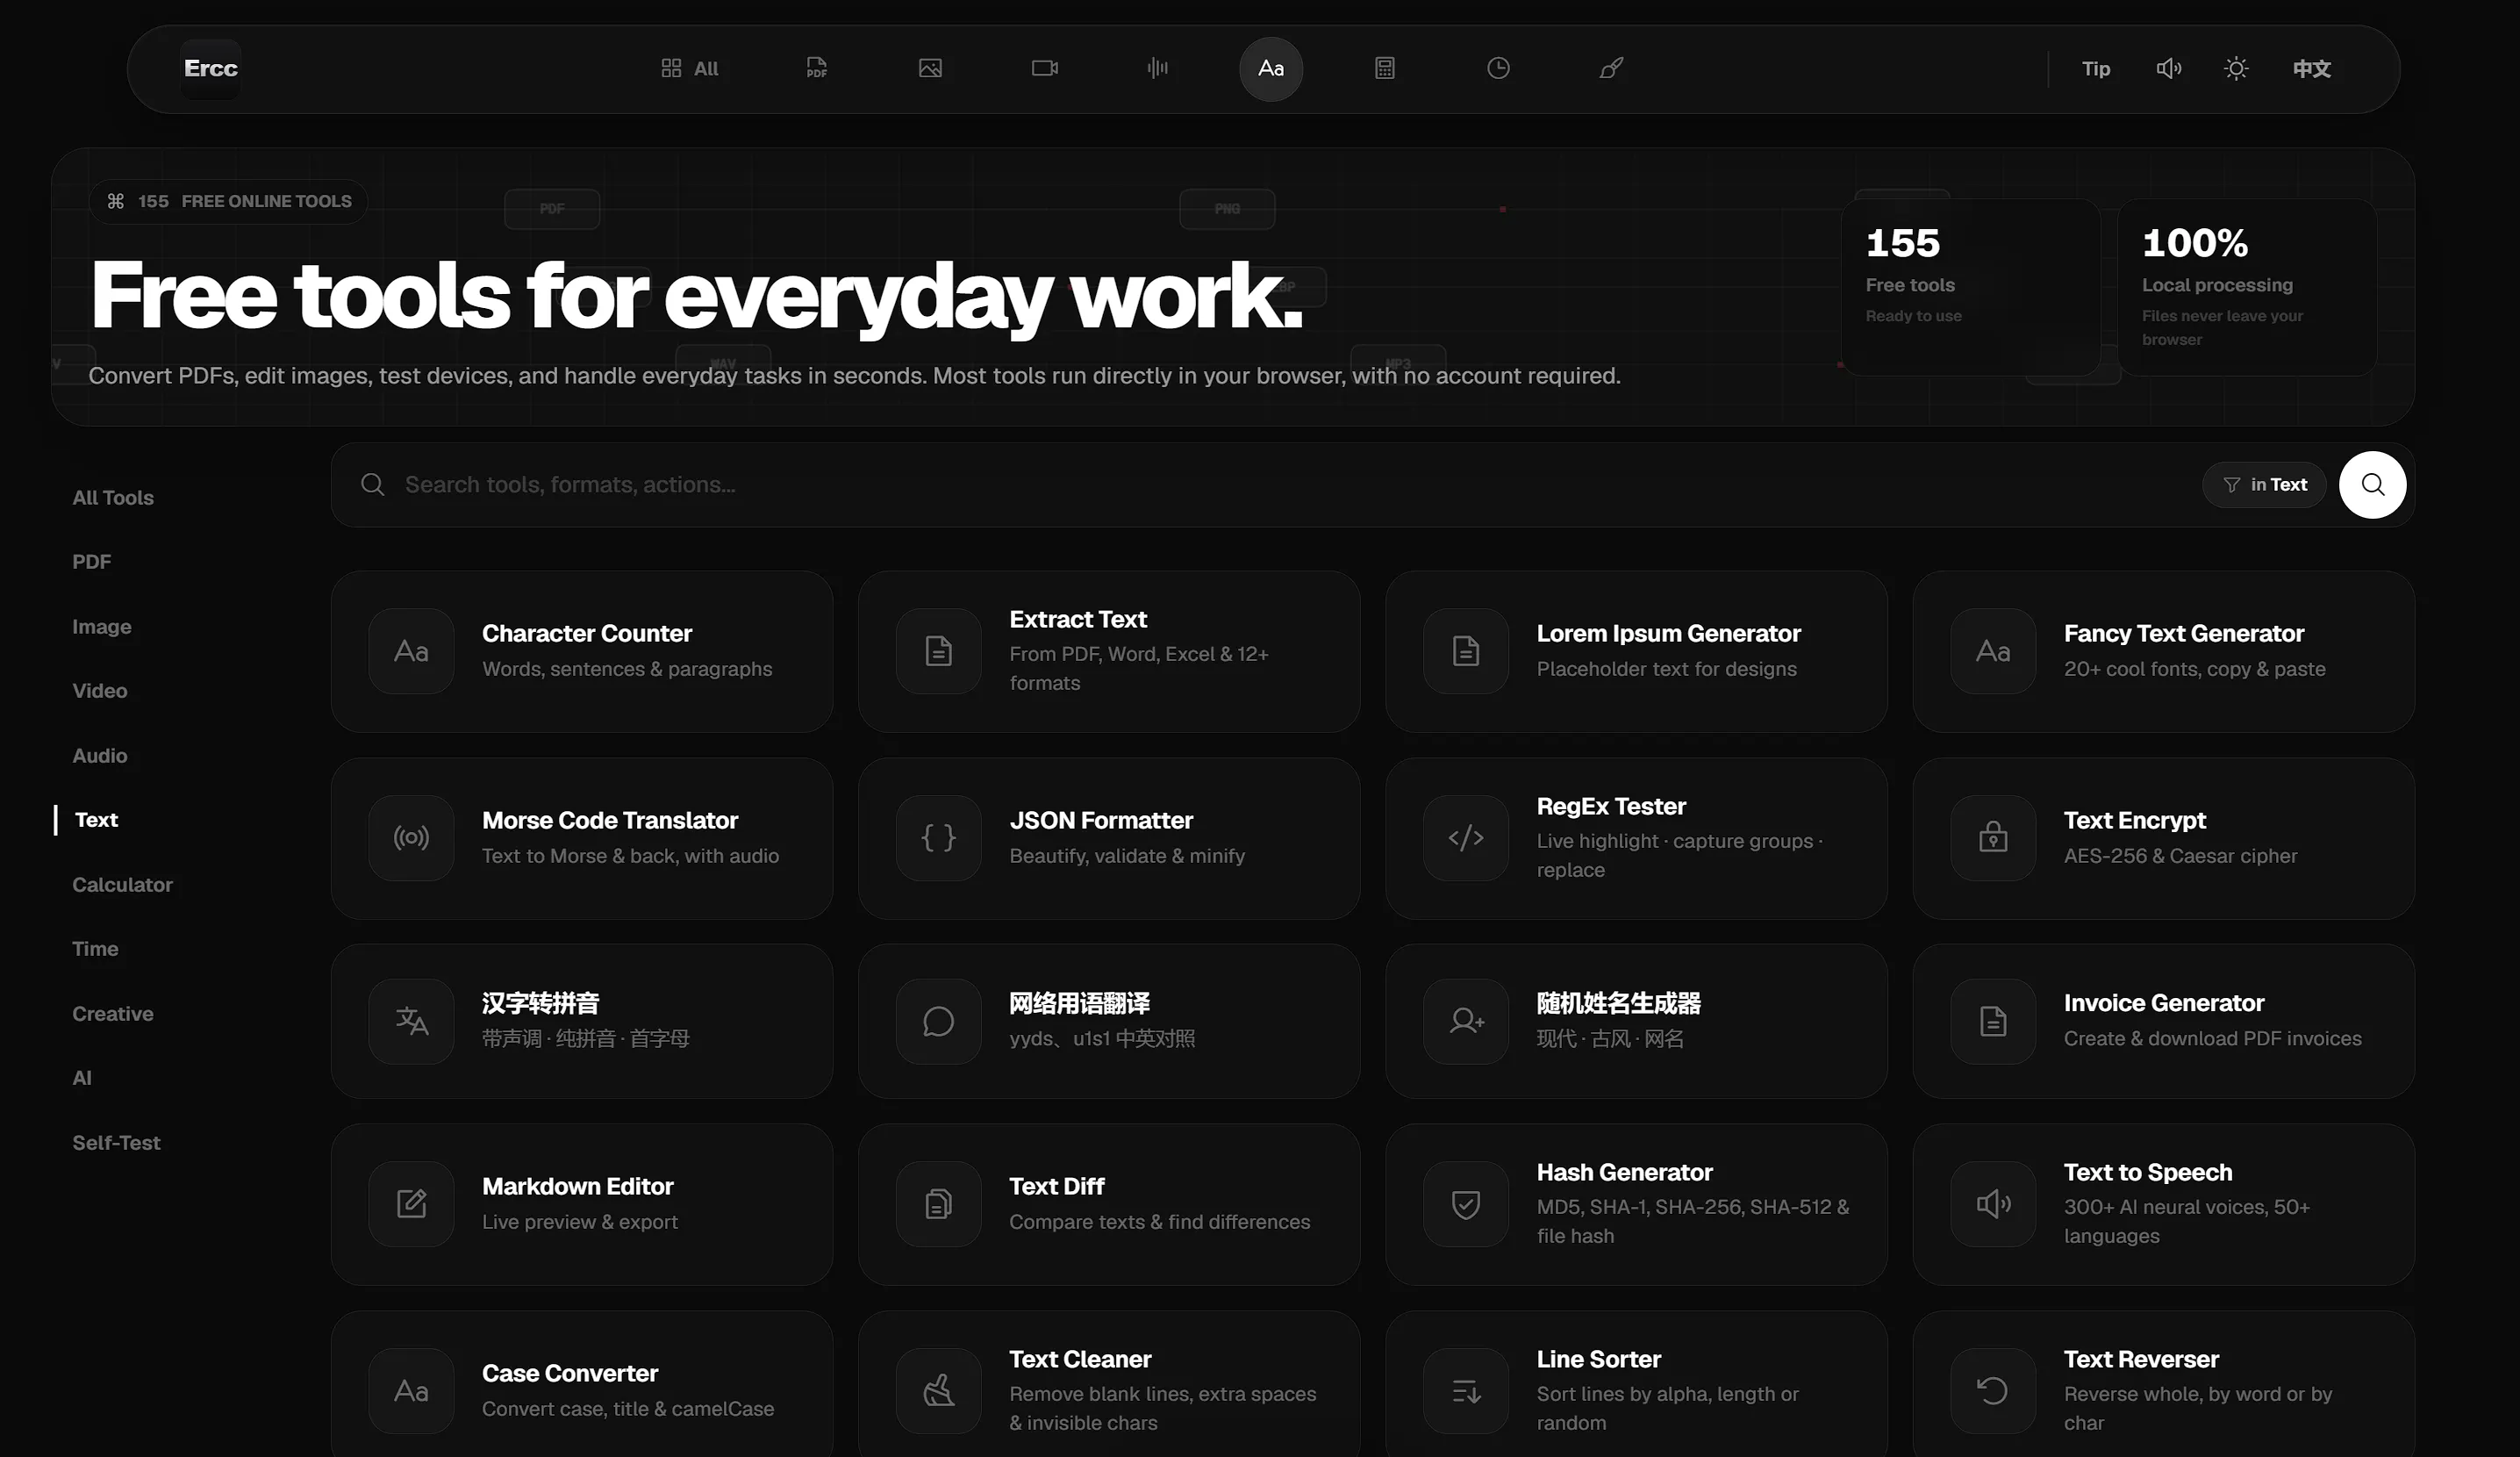The image size is (2520, 1457).
Task: Select Creative in sidebar
Action: click(112, 1013)
